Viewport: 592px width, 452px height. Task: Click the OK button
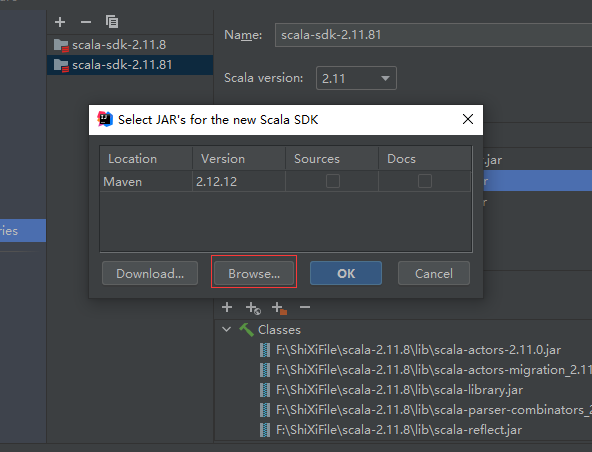(346, 273)
